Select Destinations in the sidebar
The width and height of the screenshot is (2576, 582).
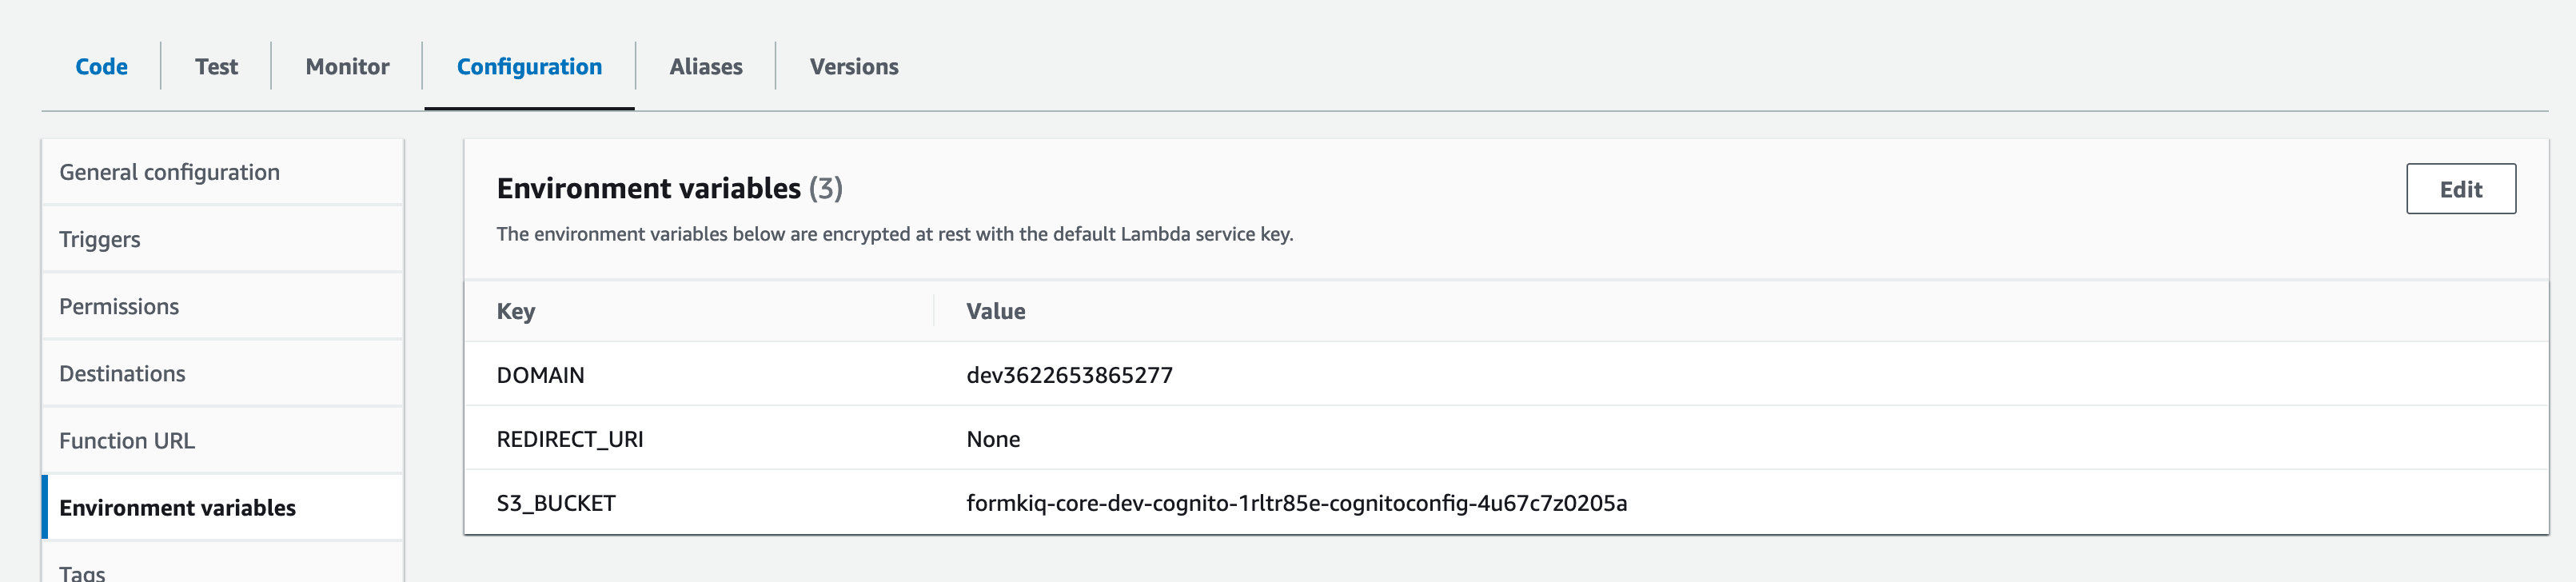click(x=223, y=373)
